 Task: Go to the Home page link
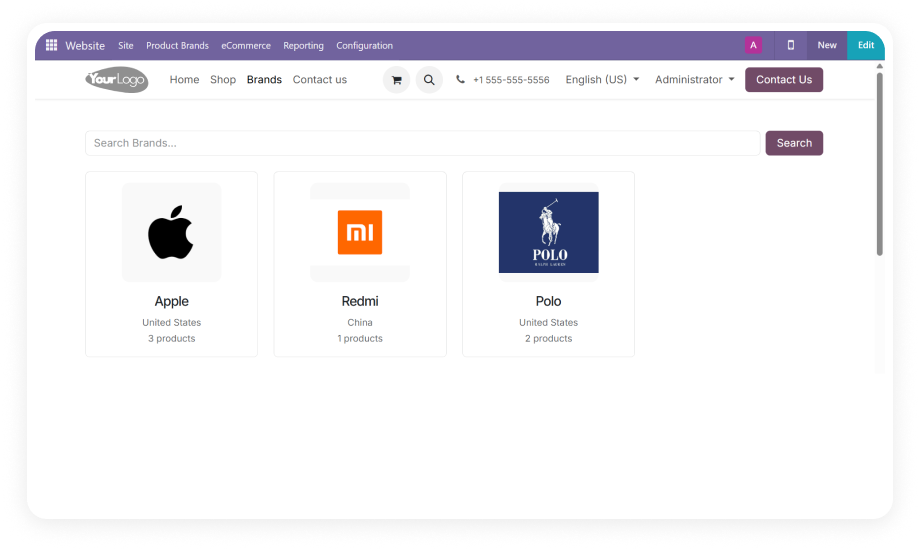click(x=184, y=79)
